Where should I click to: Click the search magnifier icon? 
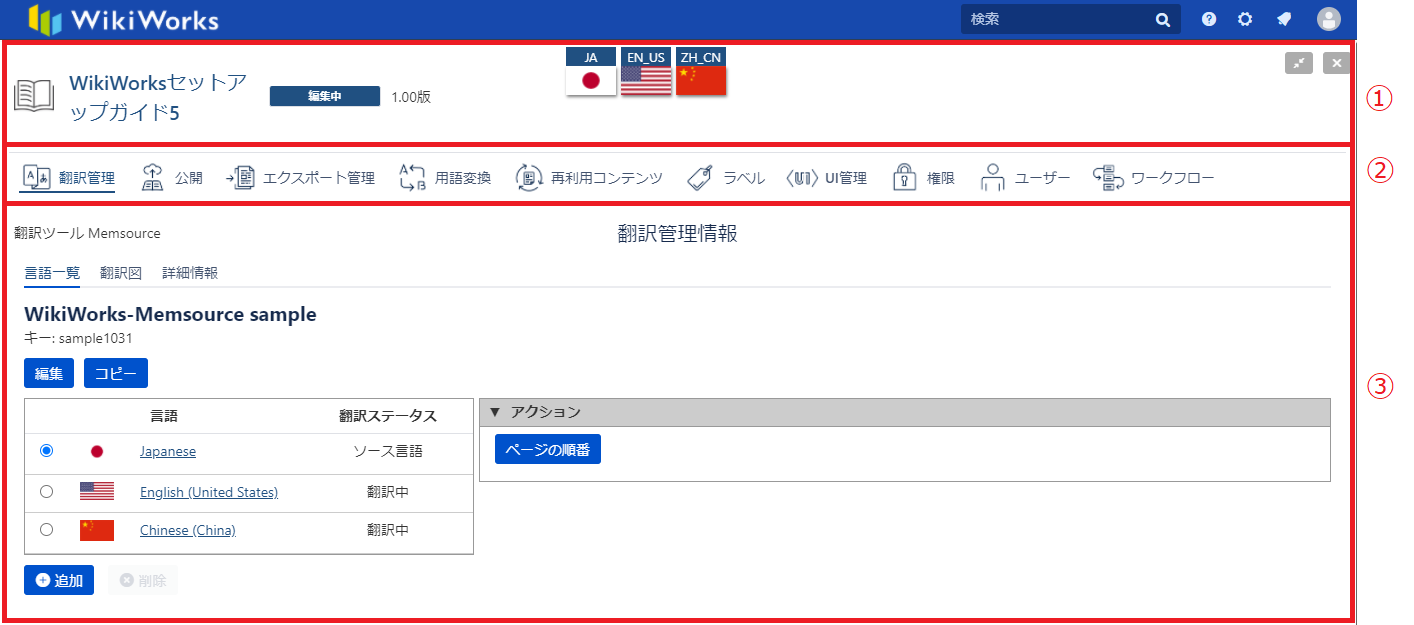(x=1163, y=19)
